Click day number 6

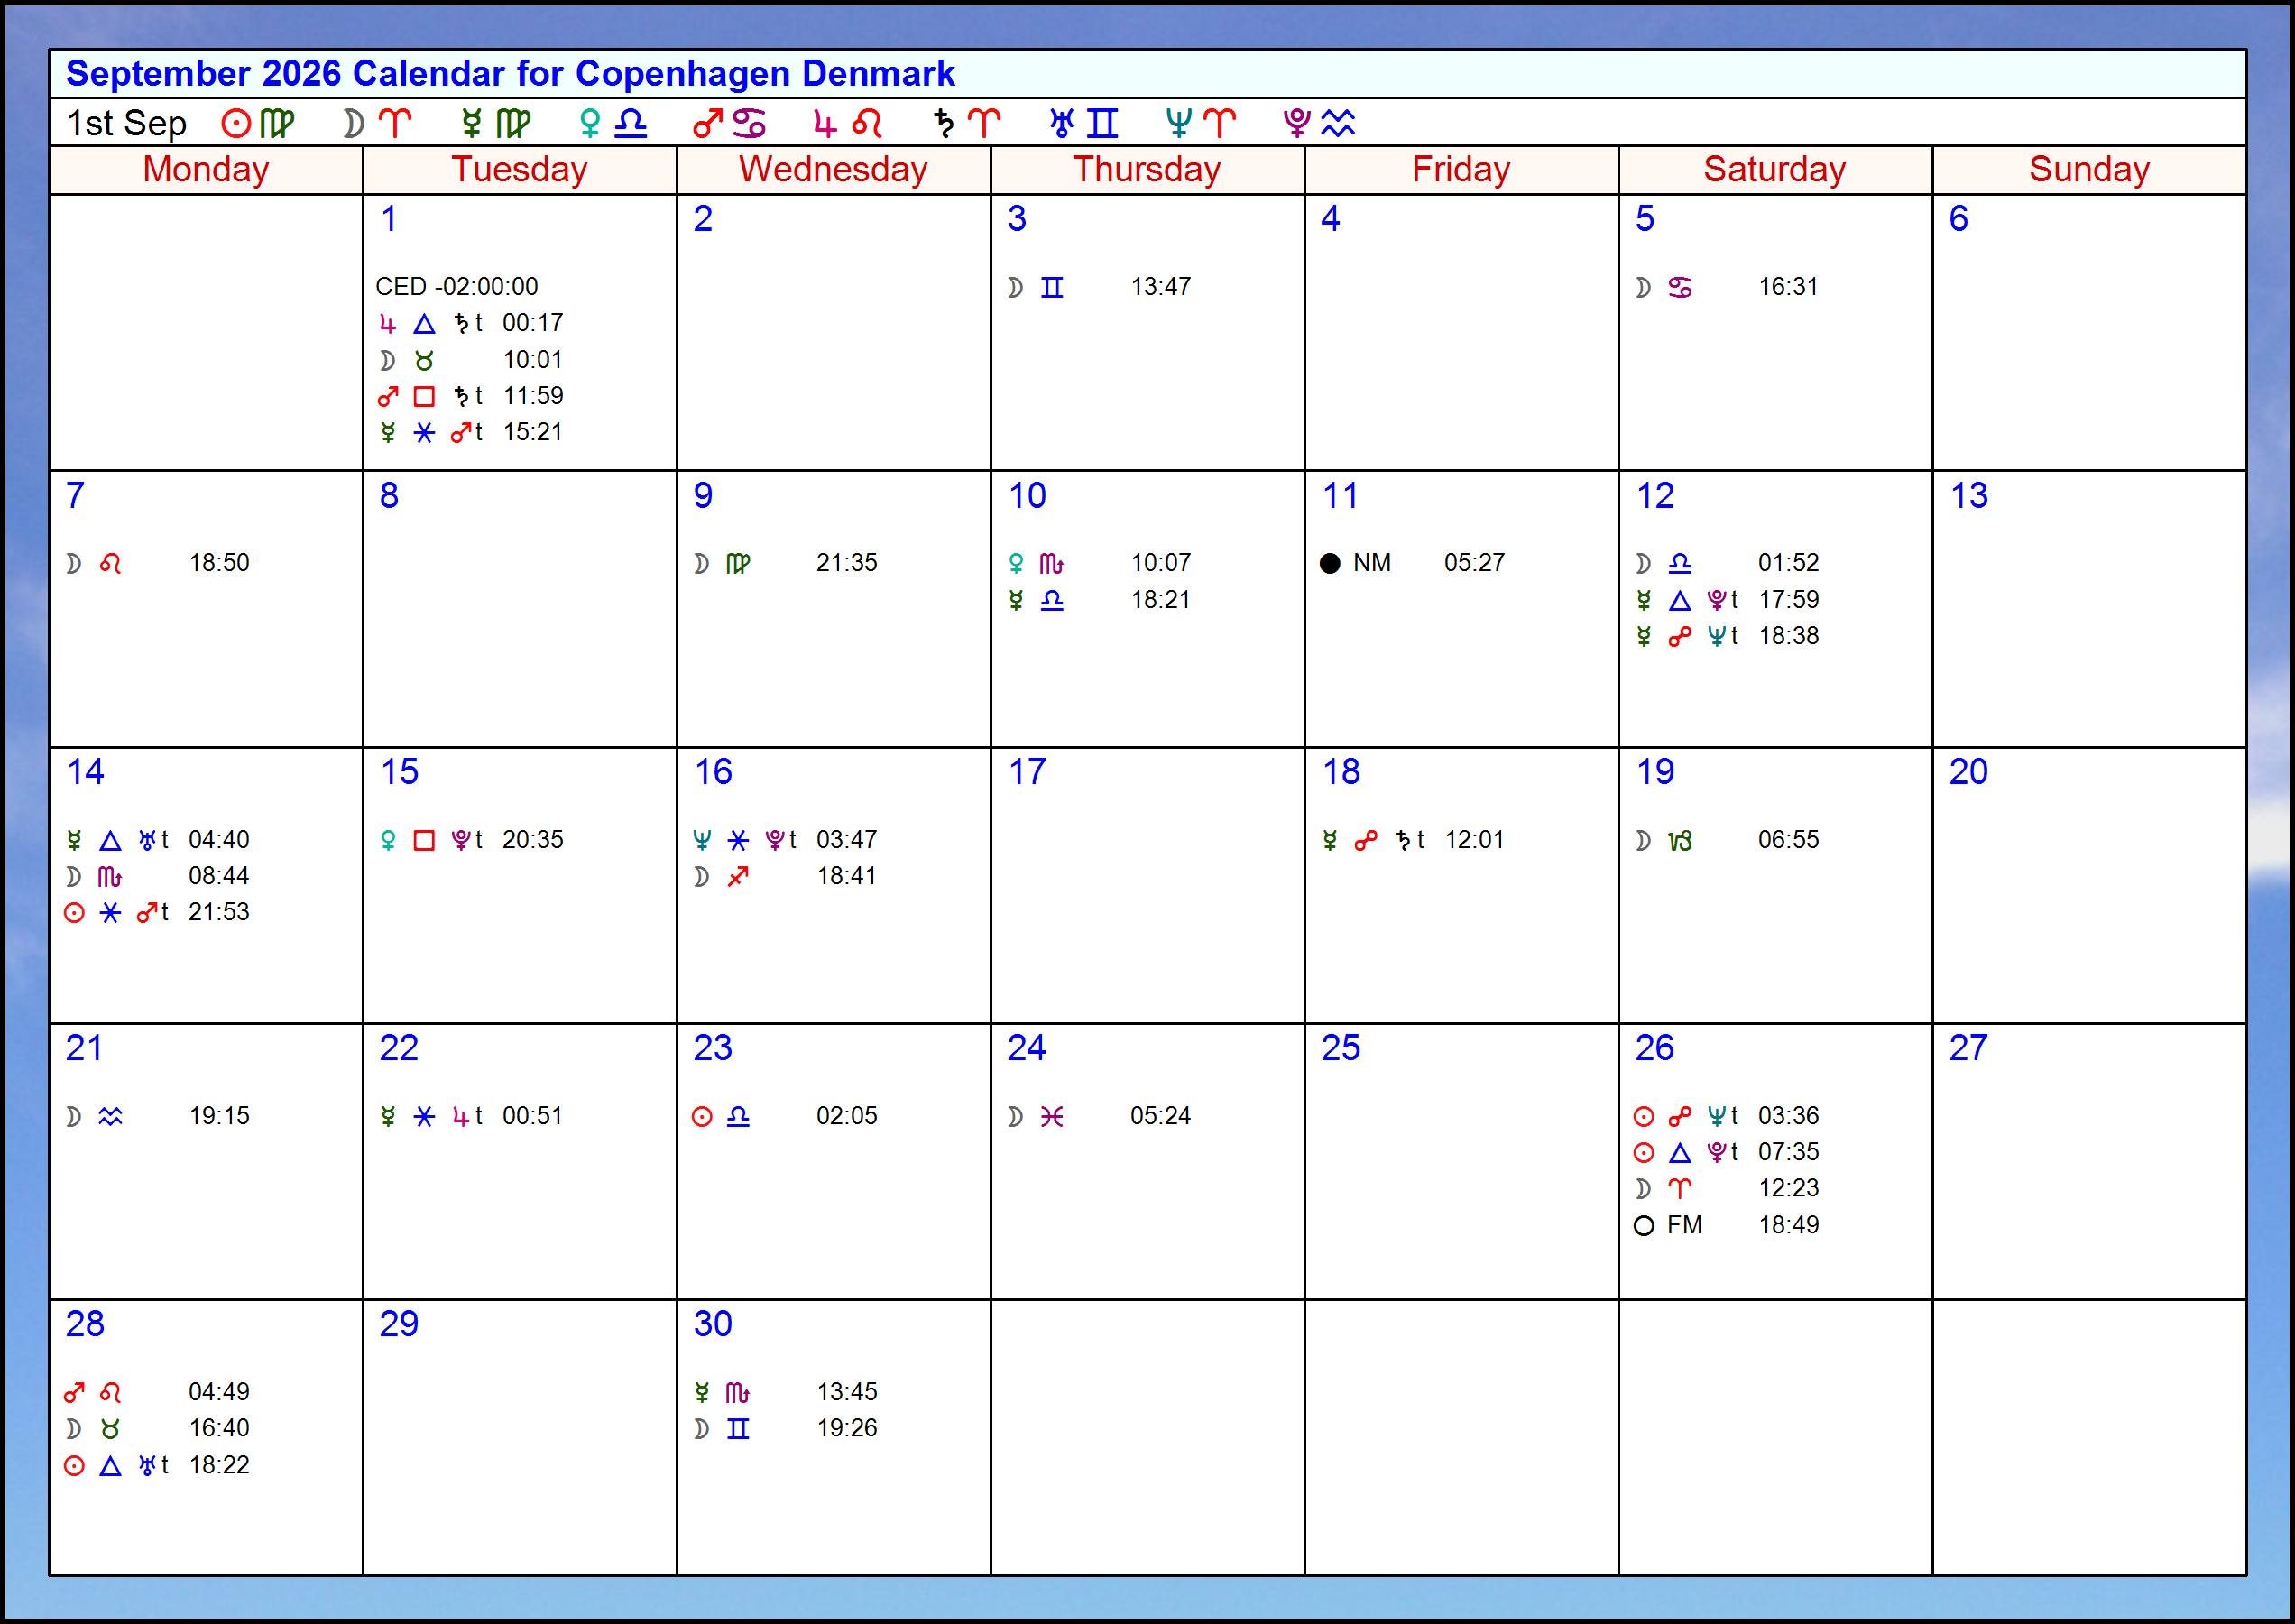click(1958, 219)
